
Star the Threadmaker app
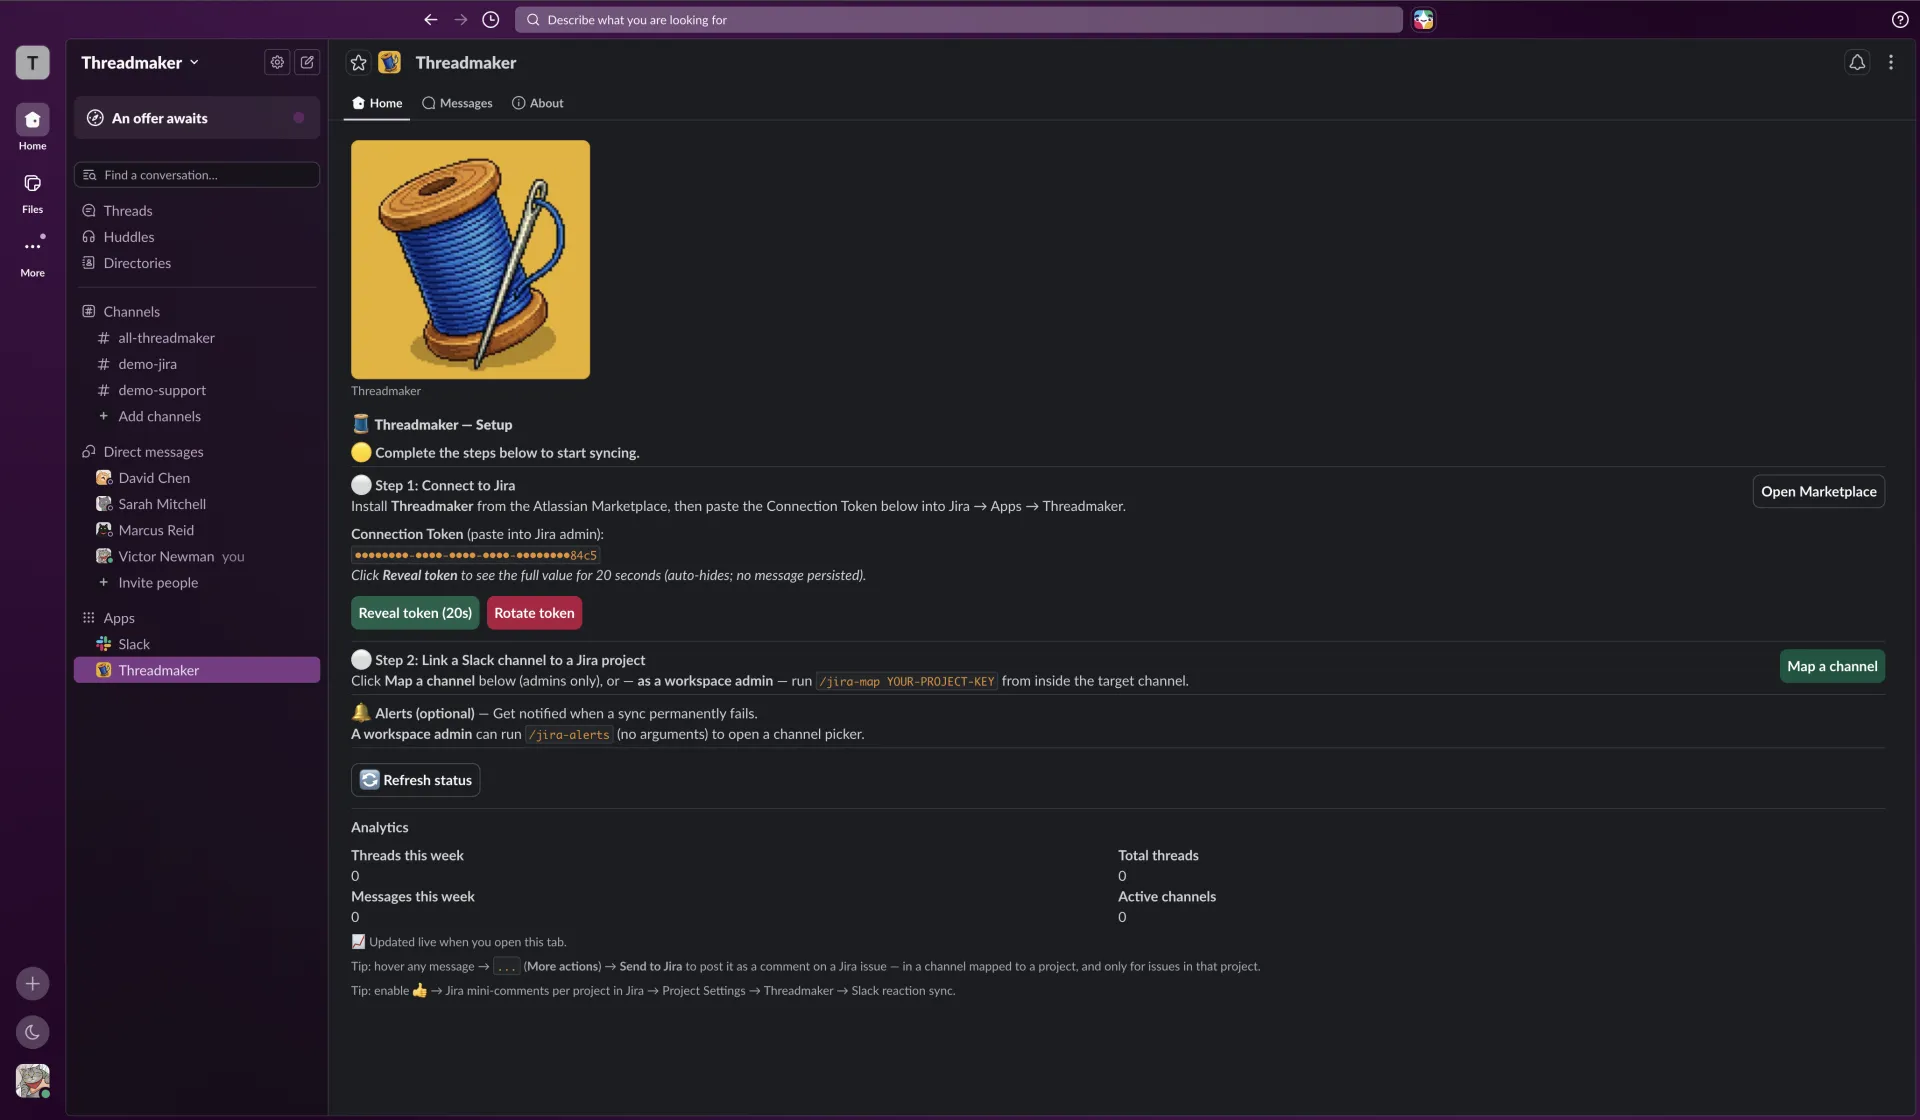(x=358, y=63)
